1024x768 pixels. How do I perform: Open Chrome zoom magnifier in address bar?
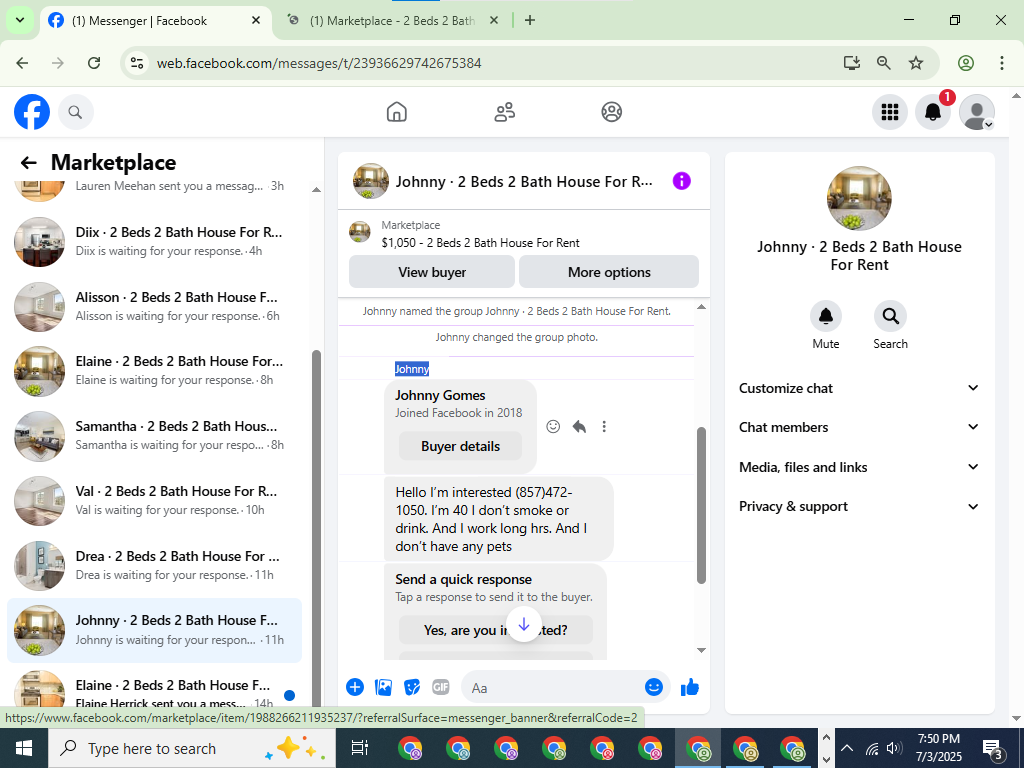pyautogui.click(x=884, y=63)
